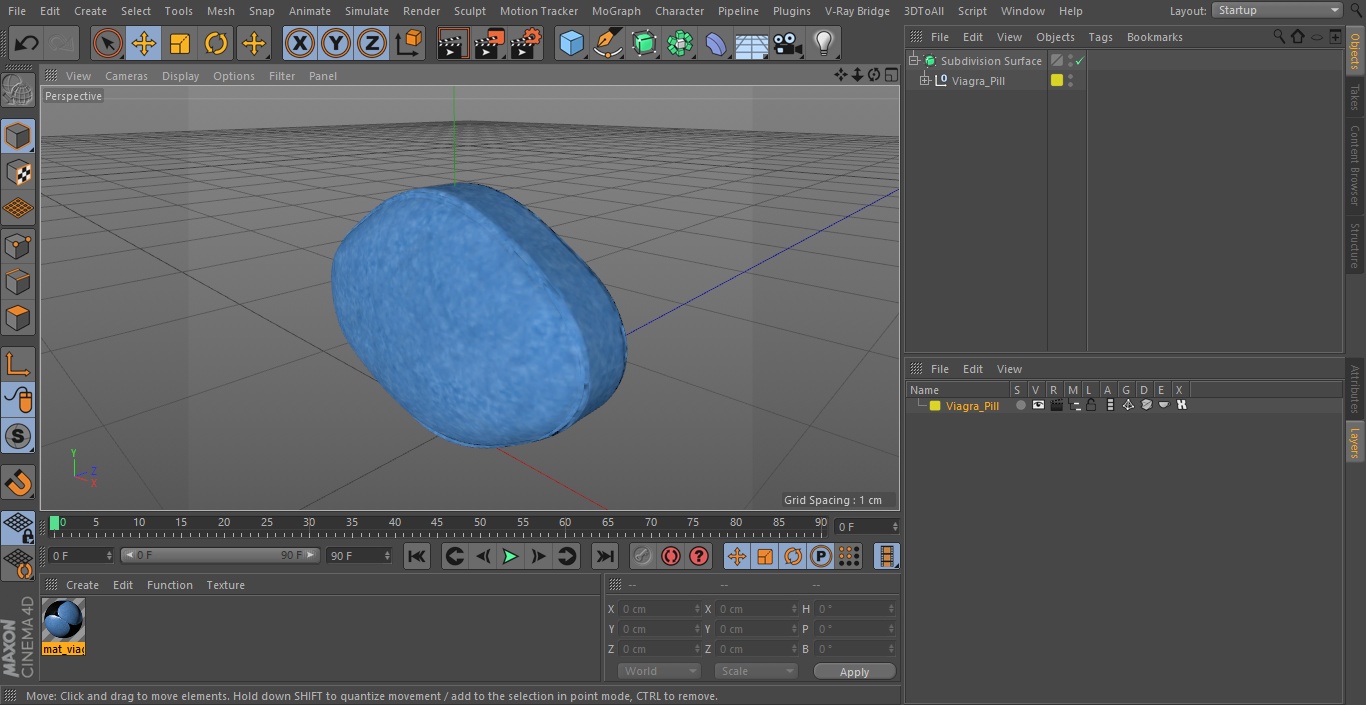Viewport: 1366px width, 705px height.
Task: Select the Live Selection tool
Action: (108, 43)
